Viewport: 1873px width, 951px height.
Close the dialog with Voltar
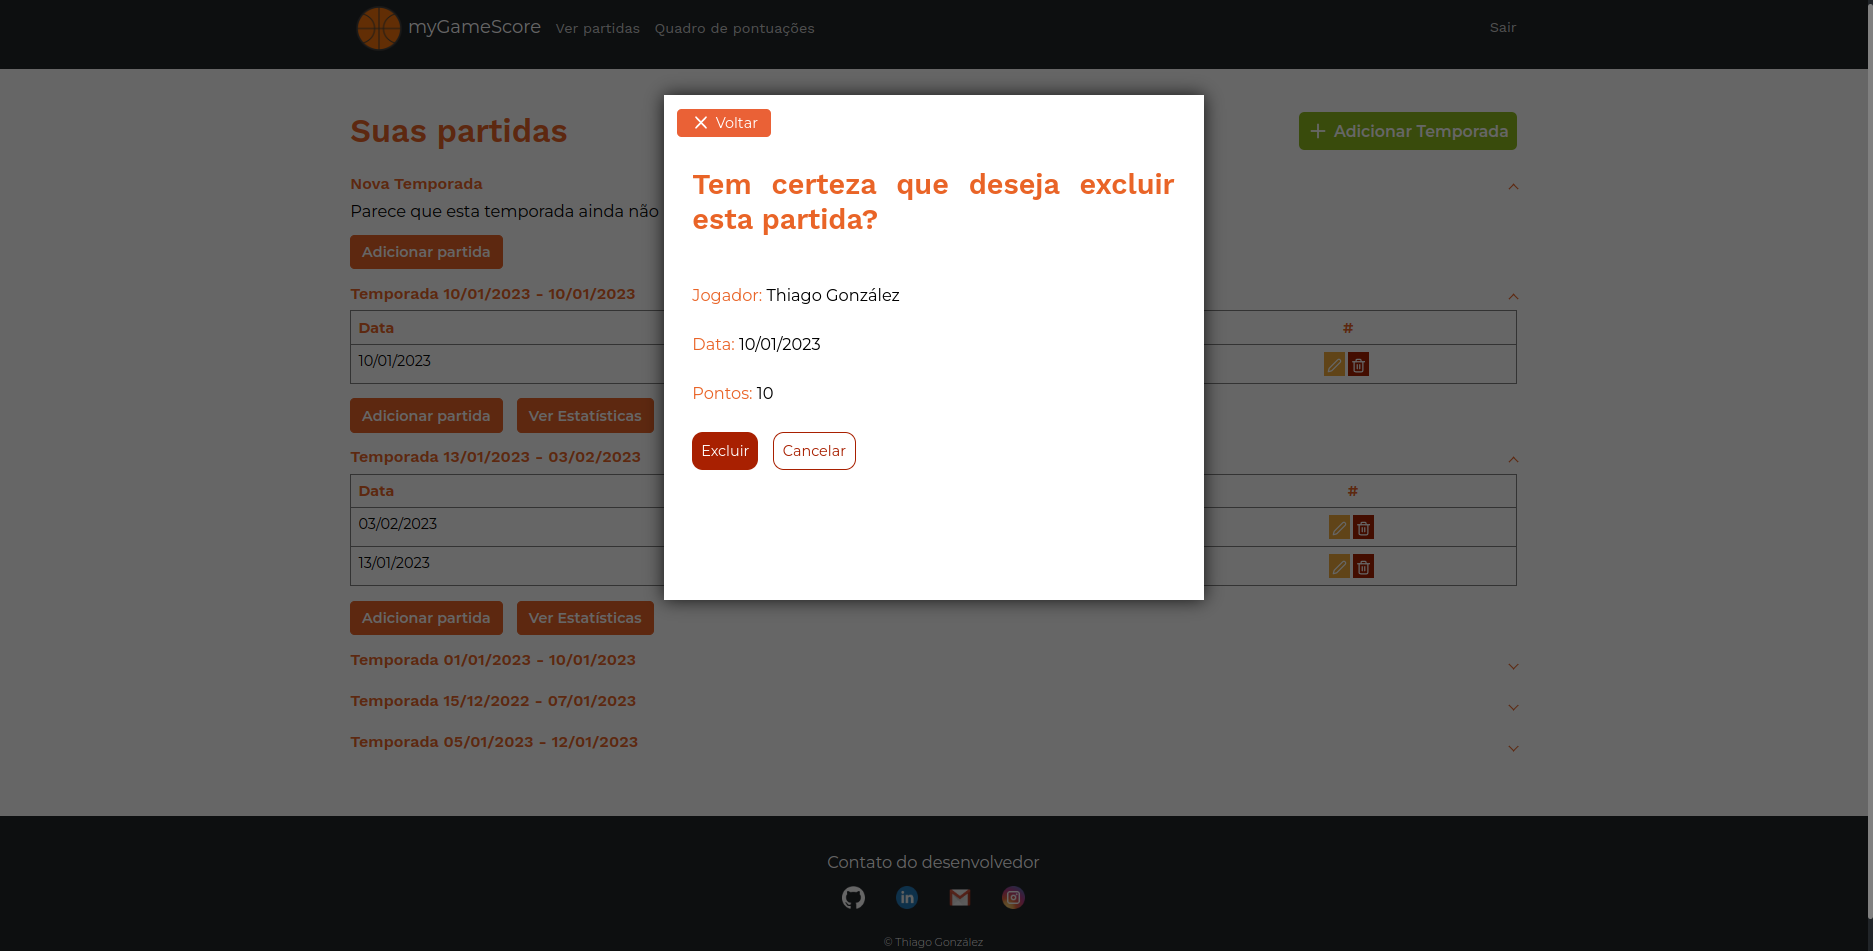click(723, 122)
